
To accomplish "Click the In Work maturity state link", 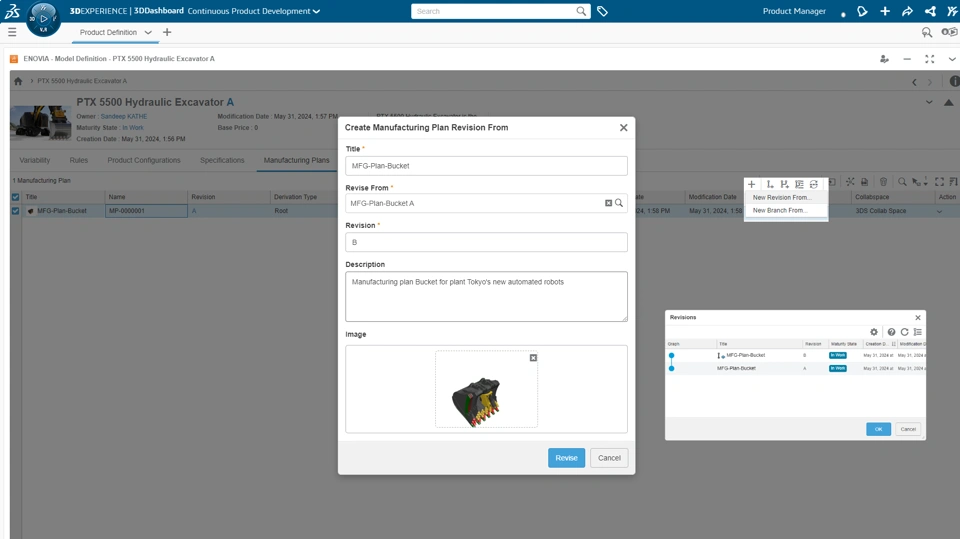I will tap(133, 128).
